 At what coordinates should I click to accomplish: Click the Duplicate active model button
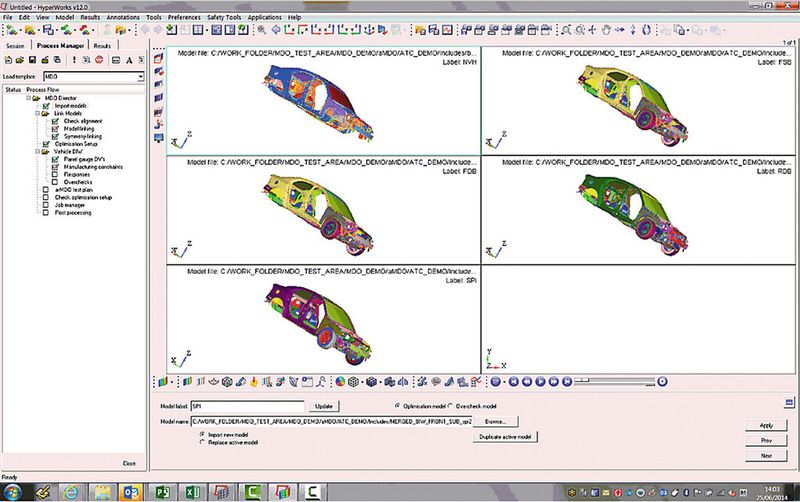(505, 437)
